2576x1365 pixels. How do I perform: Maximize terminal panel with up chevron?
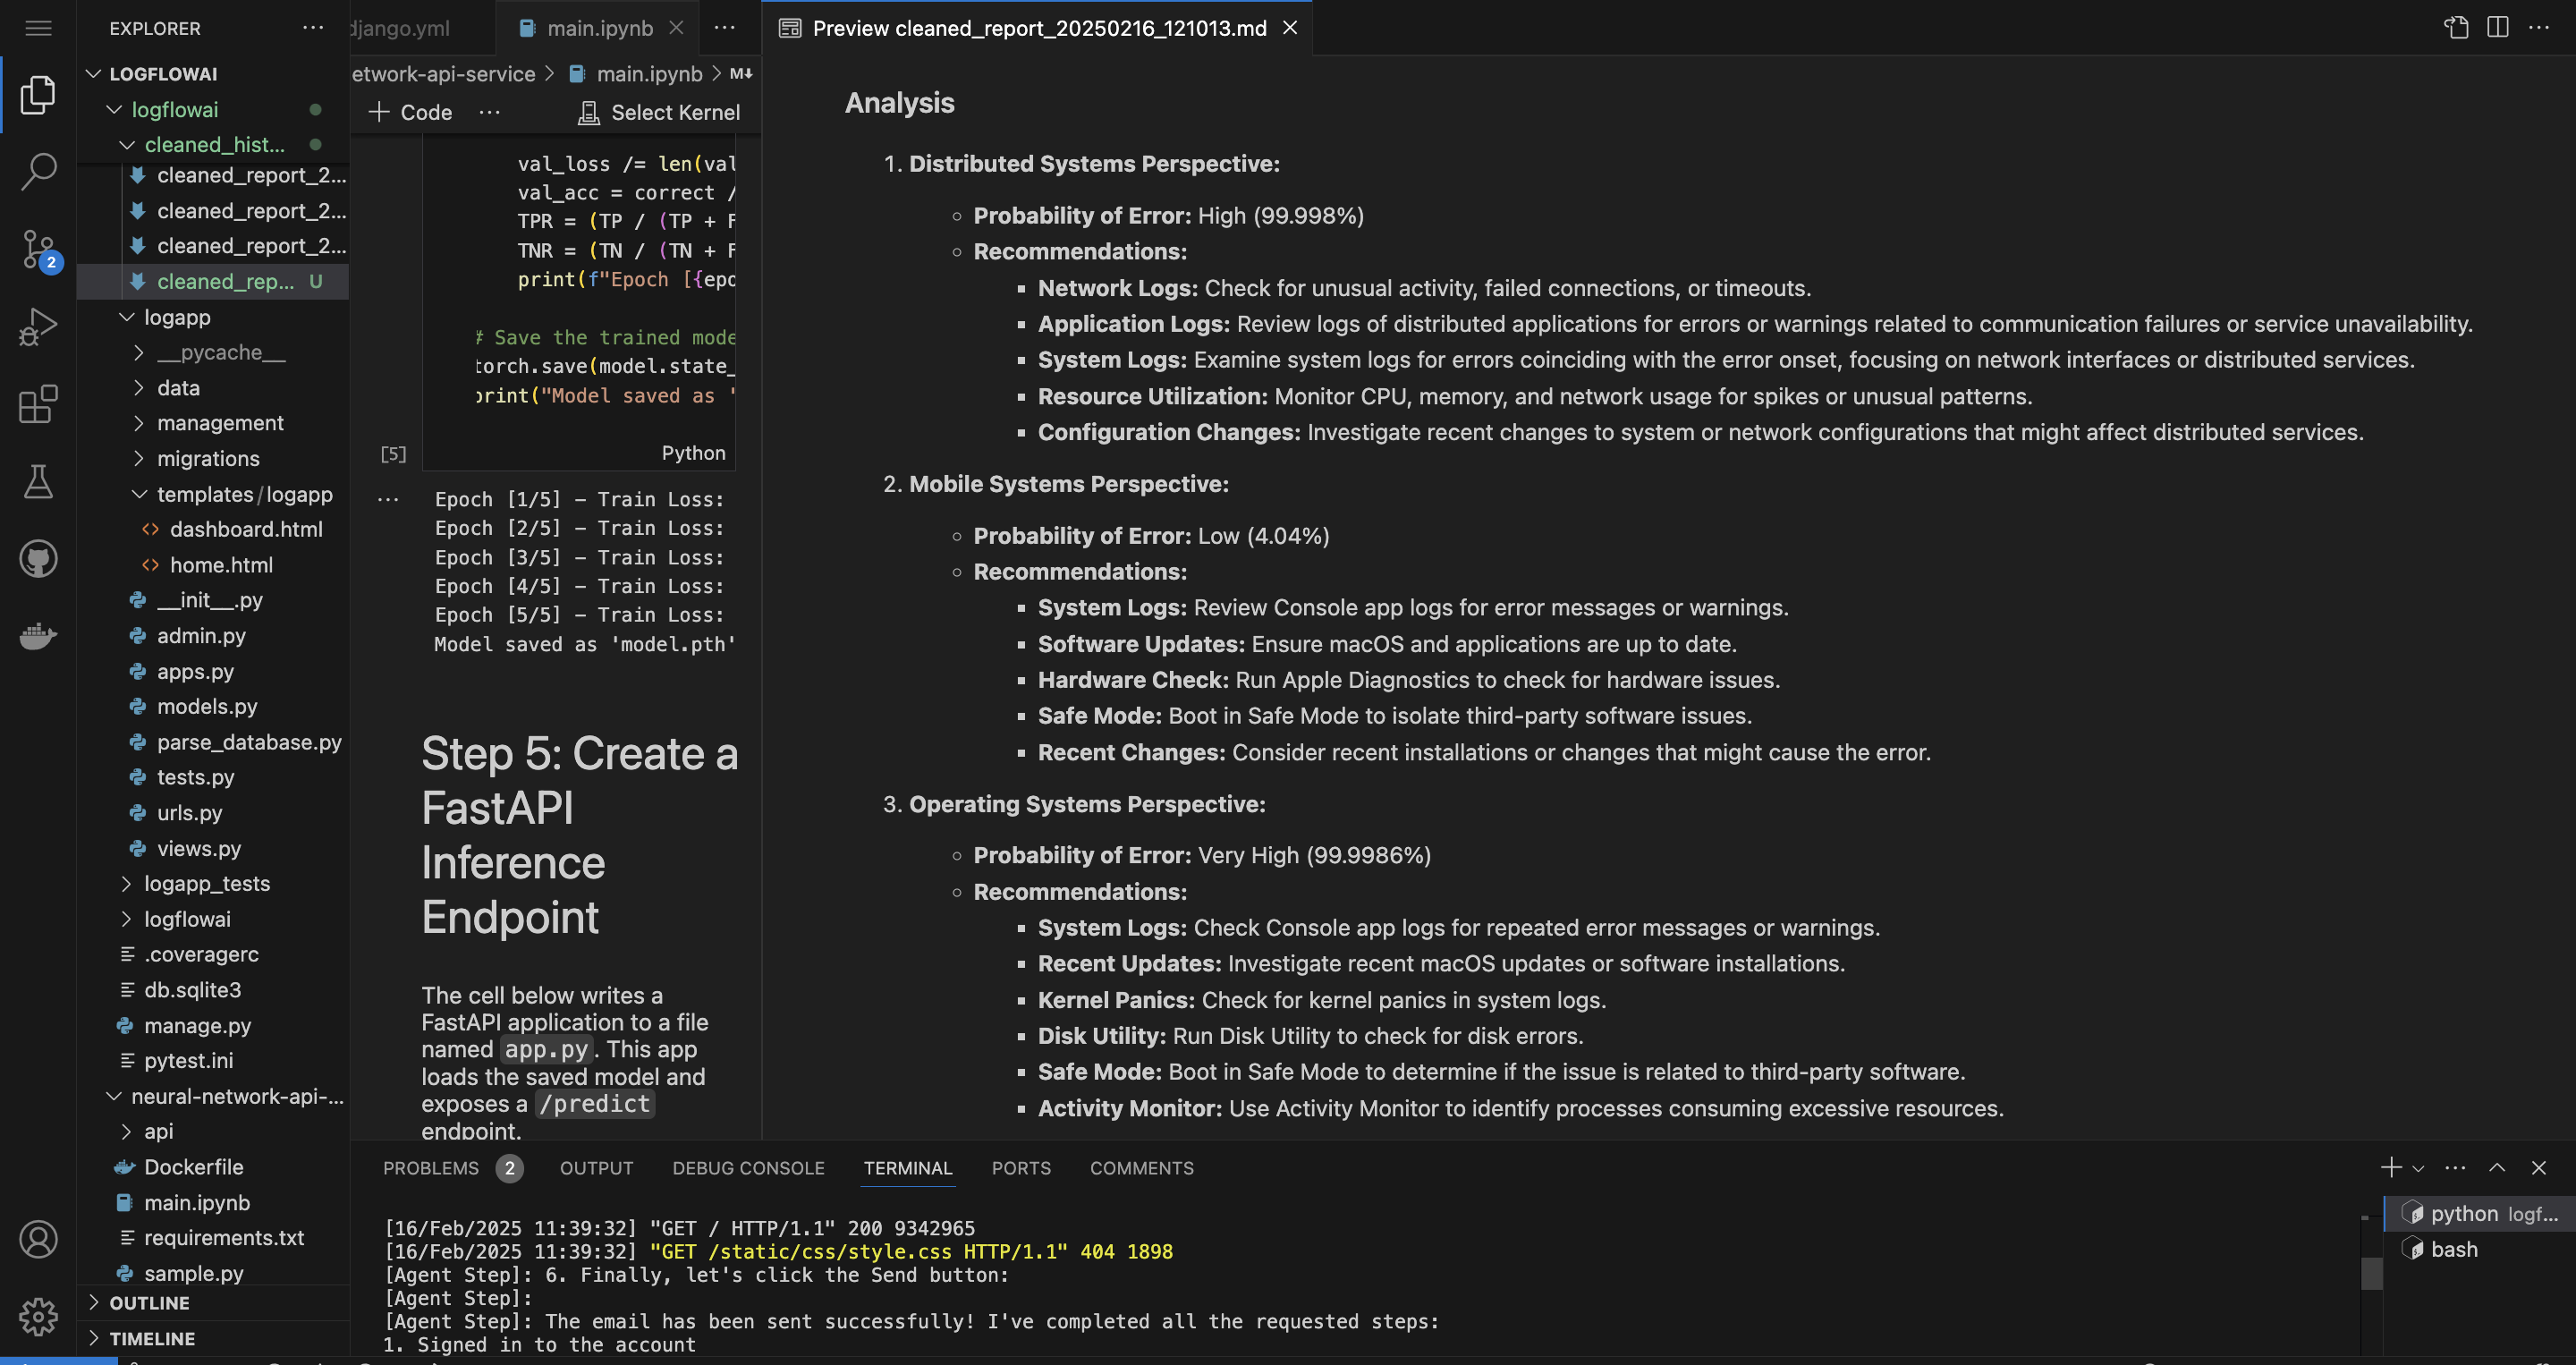click(2497, 1168)
